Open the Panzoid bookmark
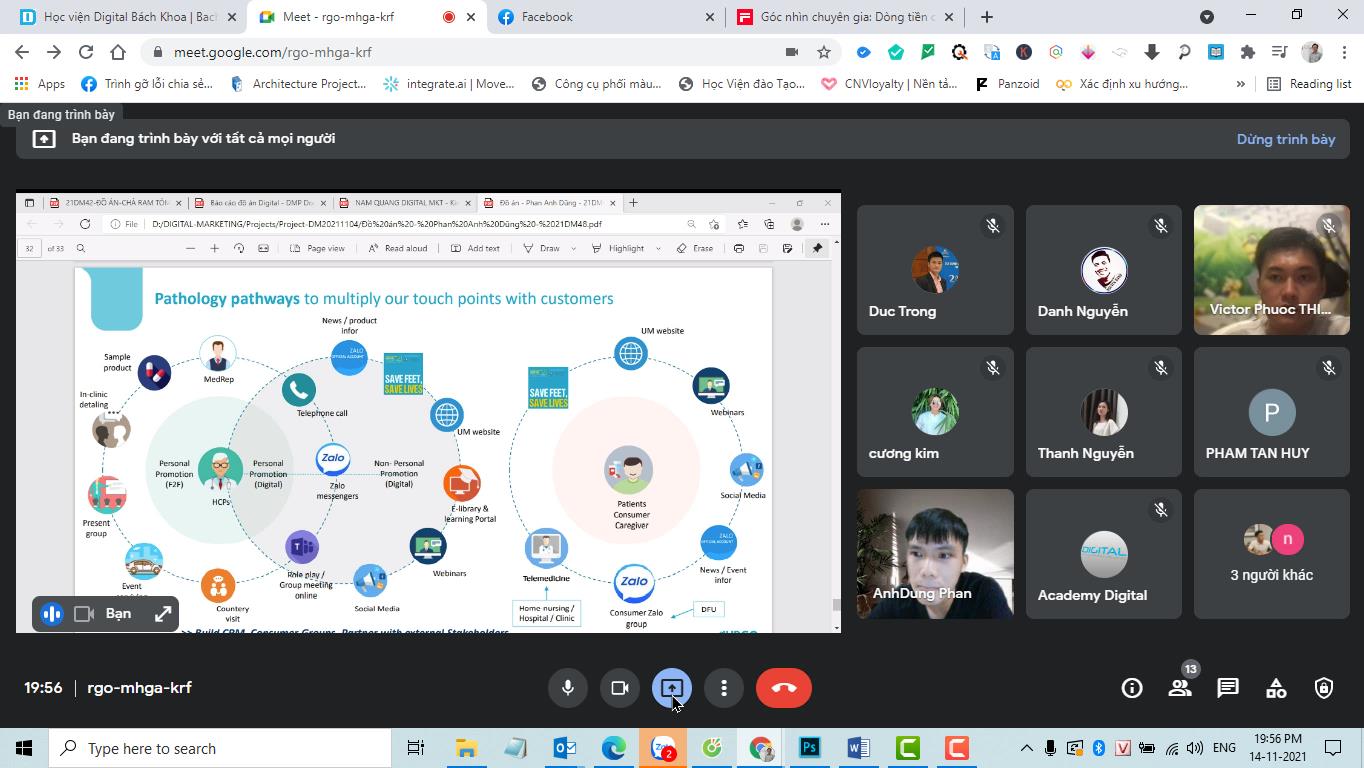1364x768 pixels. tap(1008, 84)
